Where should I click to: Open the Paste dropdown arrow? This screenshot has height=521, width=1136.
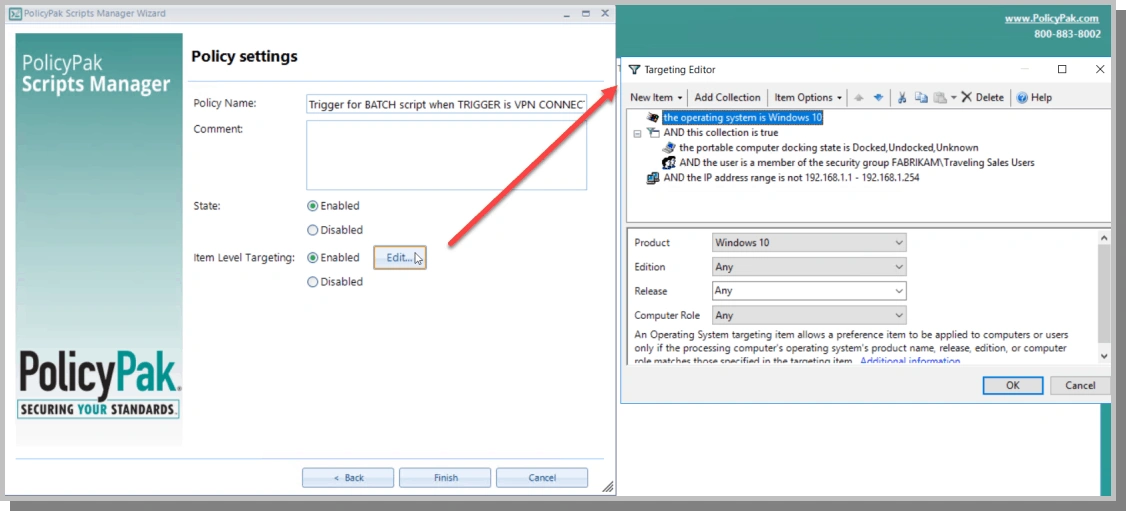953,98
